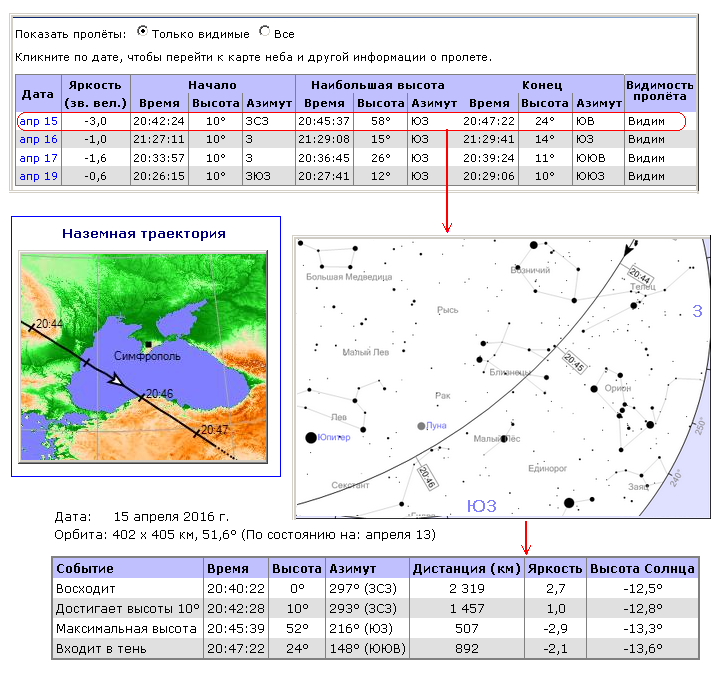
Task: Click the brightness value -3,0
Action: (x=96, y=121)
